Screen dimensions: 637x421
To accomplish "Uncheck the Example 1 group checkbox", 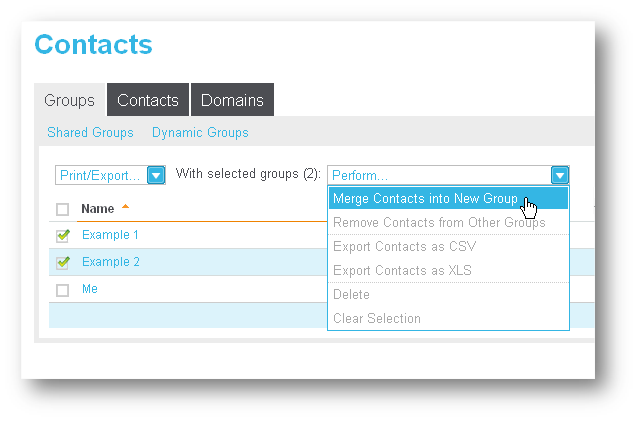I will (63, 236).
